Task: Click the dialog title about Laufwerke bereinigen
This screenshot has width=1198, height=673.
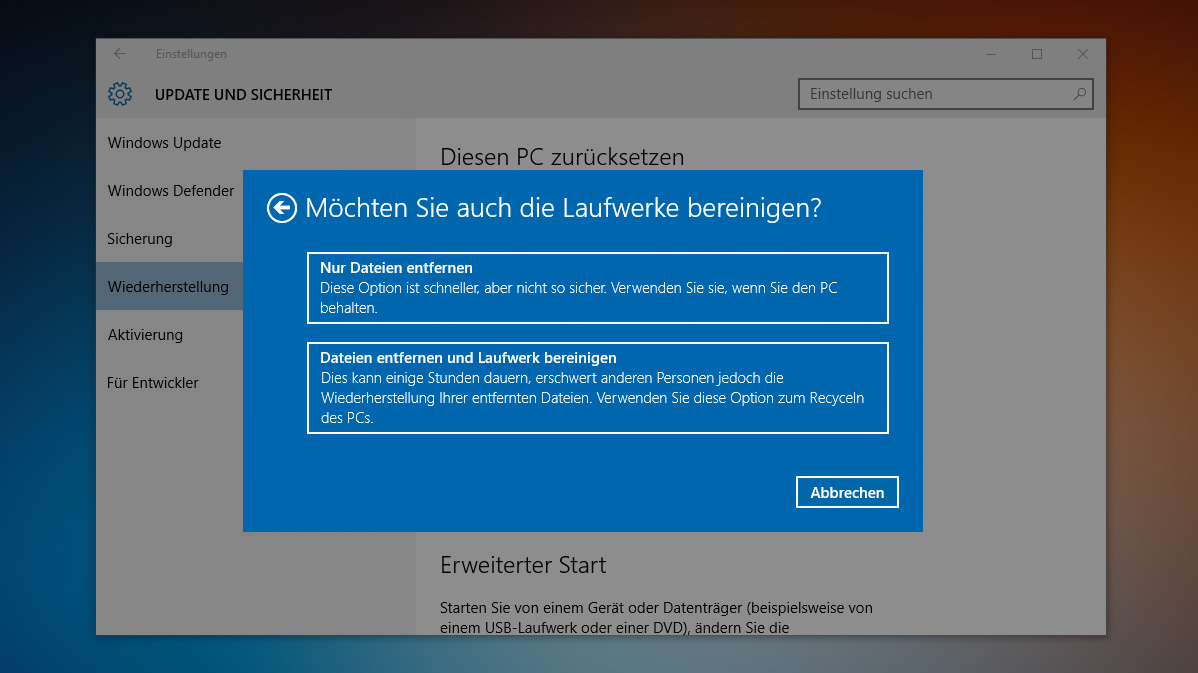Action: coord(563,208)
